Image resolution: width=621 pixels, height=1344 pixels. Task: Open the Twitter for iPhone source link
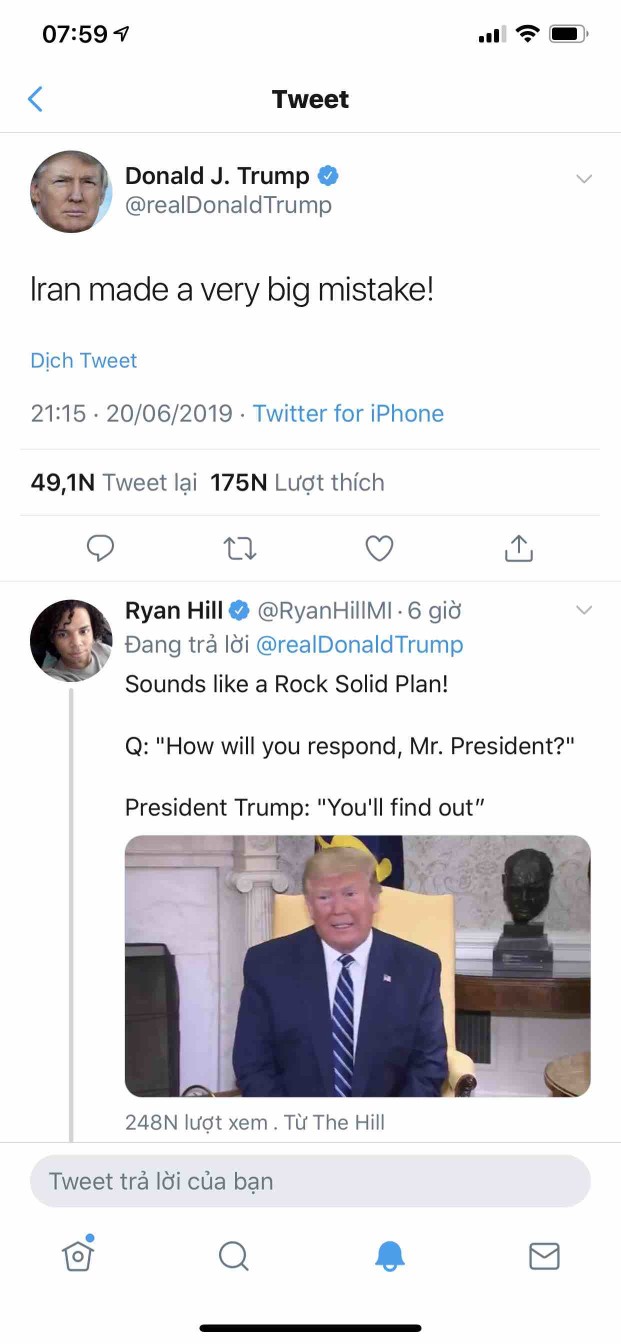click(348, 414)
